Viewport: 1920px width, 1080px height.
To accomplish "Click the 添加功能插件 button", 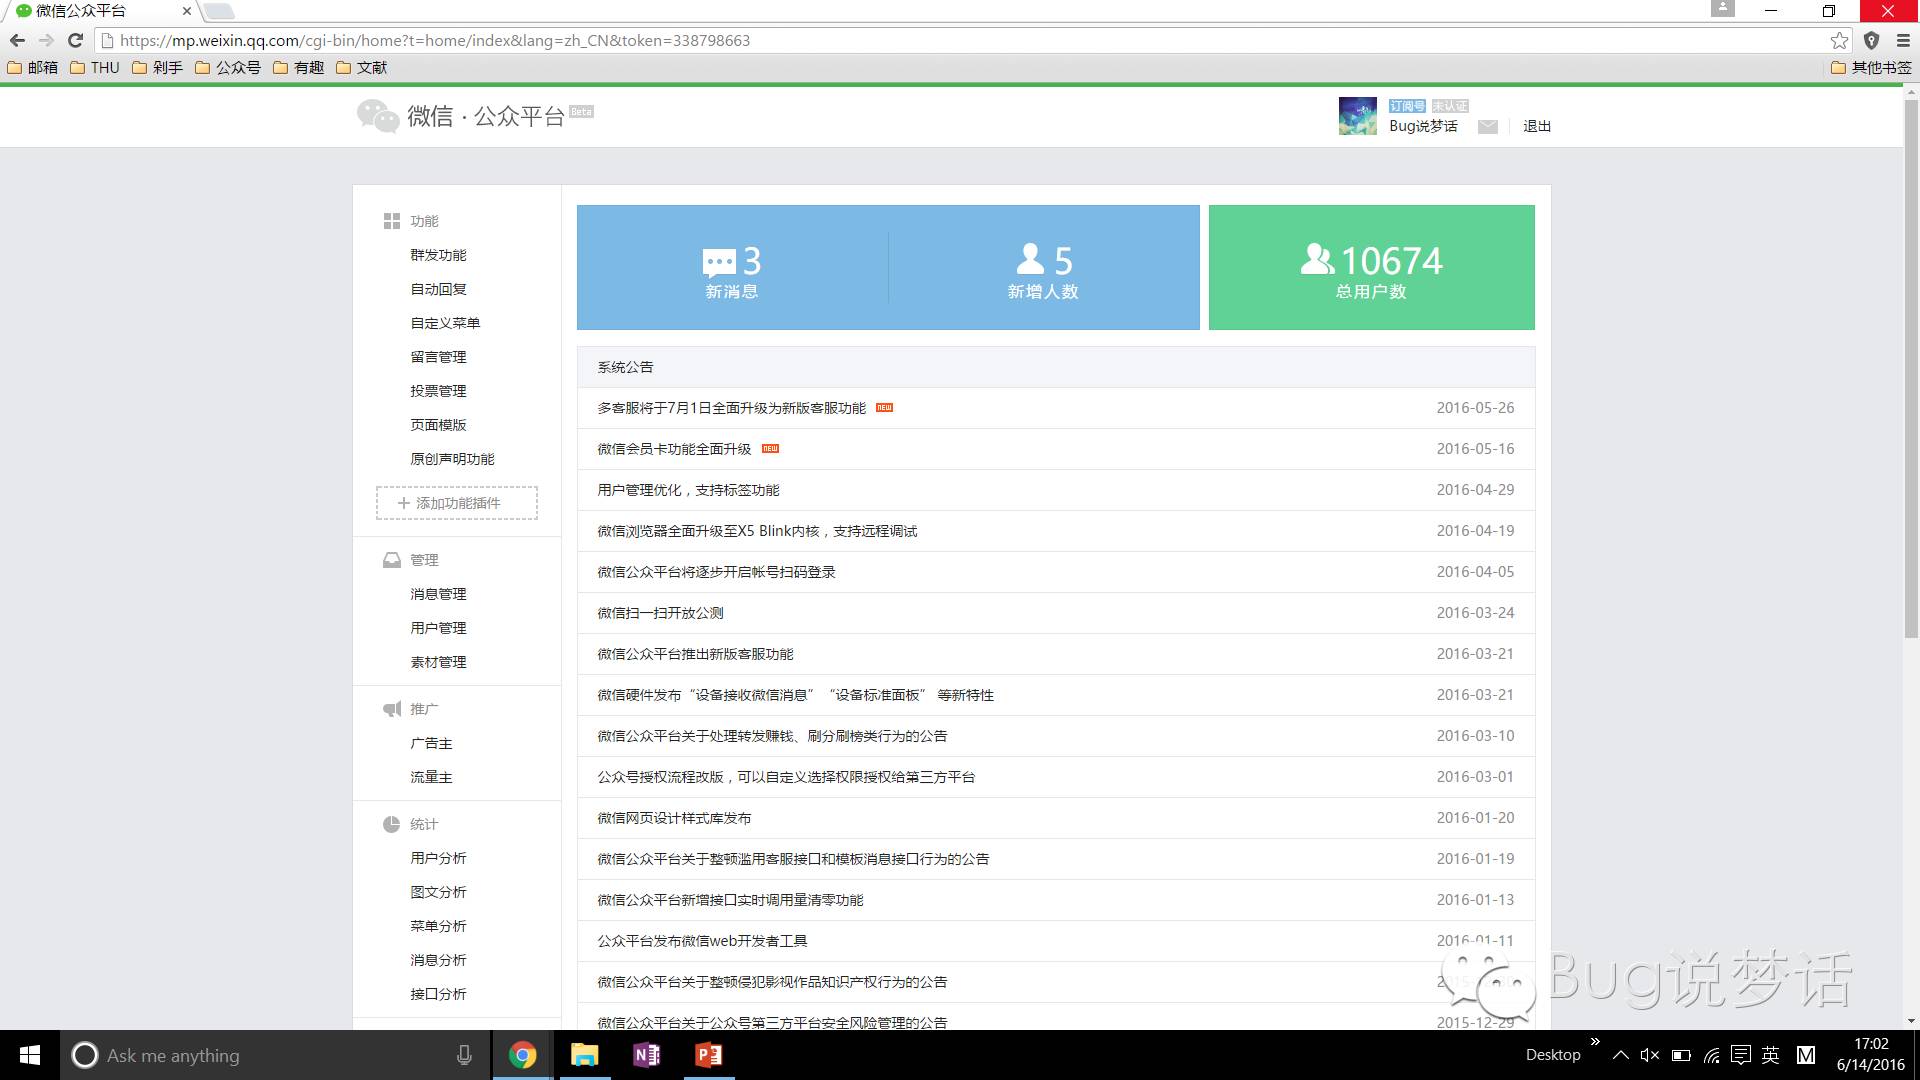I will tap(456, 503).
